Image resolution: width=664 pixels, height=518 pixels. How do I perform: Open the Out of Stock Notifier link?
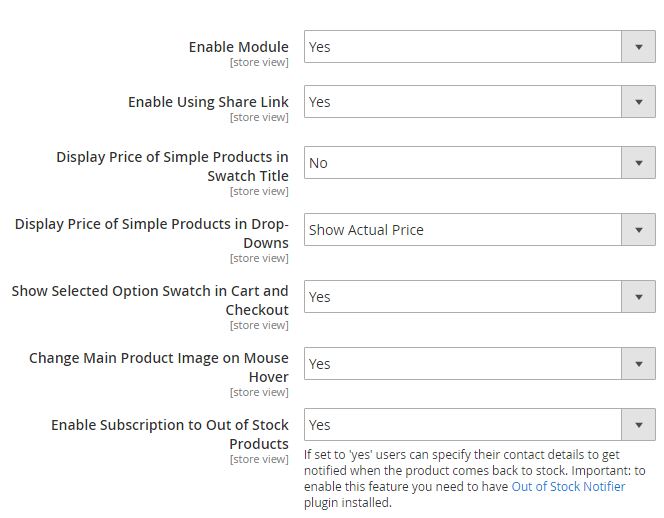coord(568,487)
